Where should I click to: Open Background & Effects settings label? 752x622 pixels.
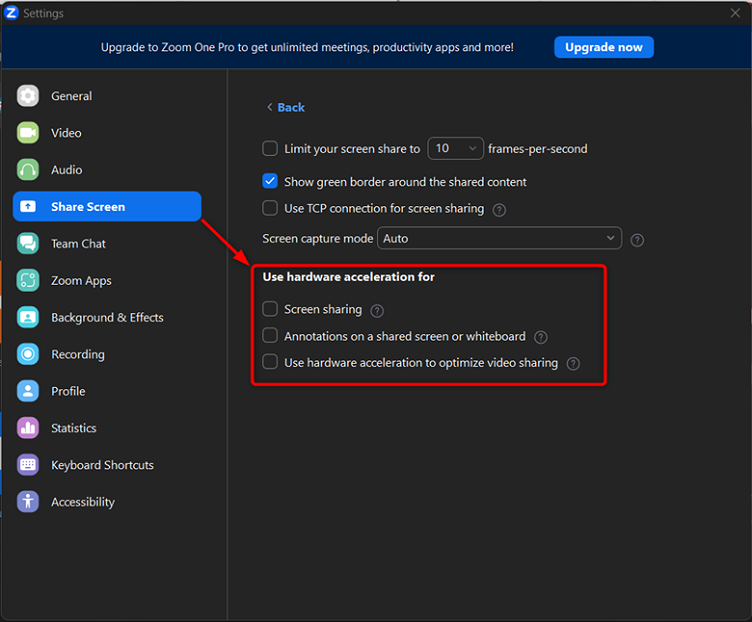(107, 317)
